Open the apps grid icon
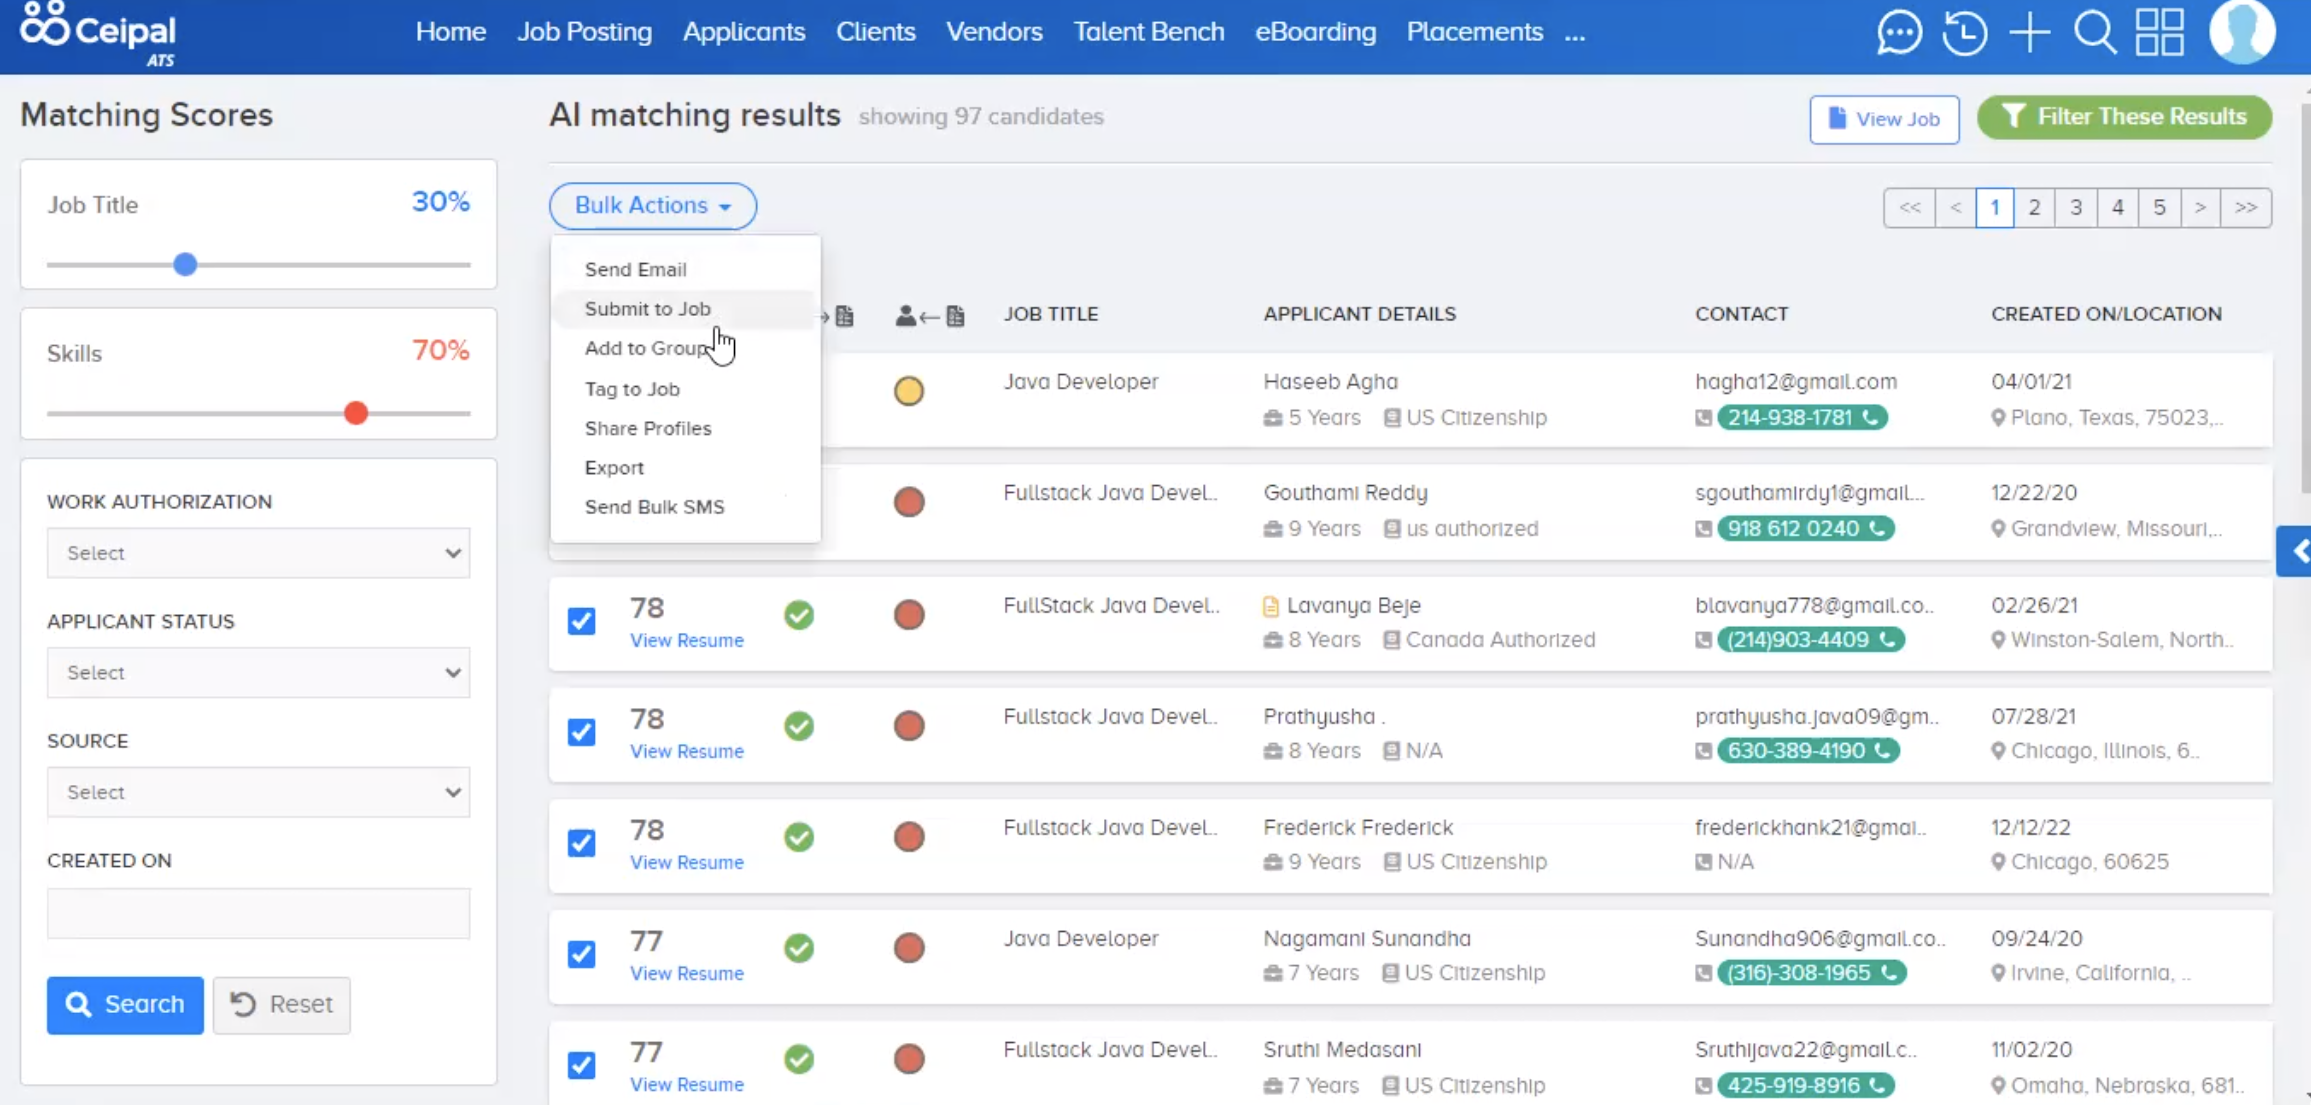 coord(2160,33)
